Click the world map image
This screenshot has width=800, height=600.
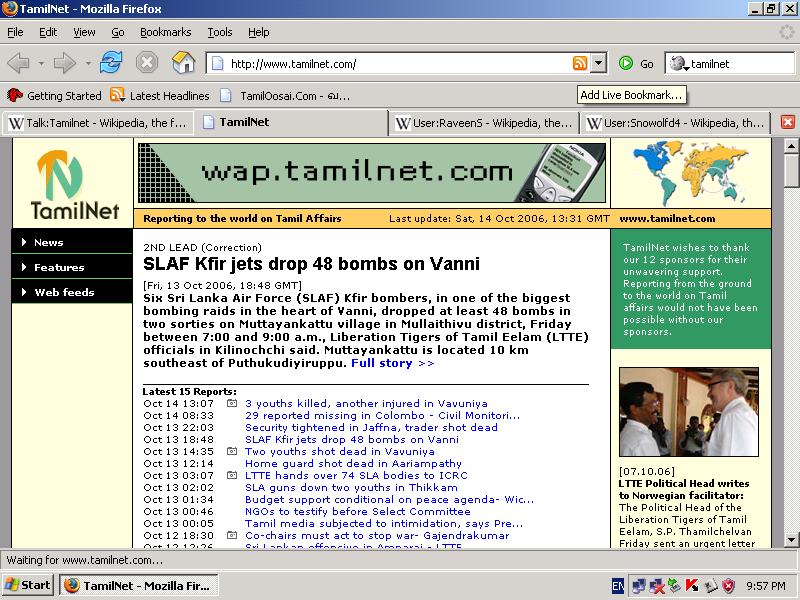point(690,172)
